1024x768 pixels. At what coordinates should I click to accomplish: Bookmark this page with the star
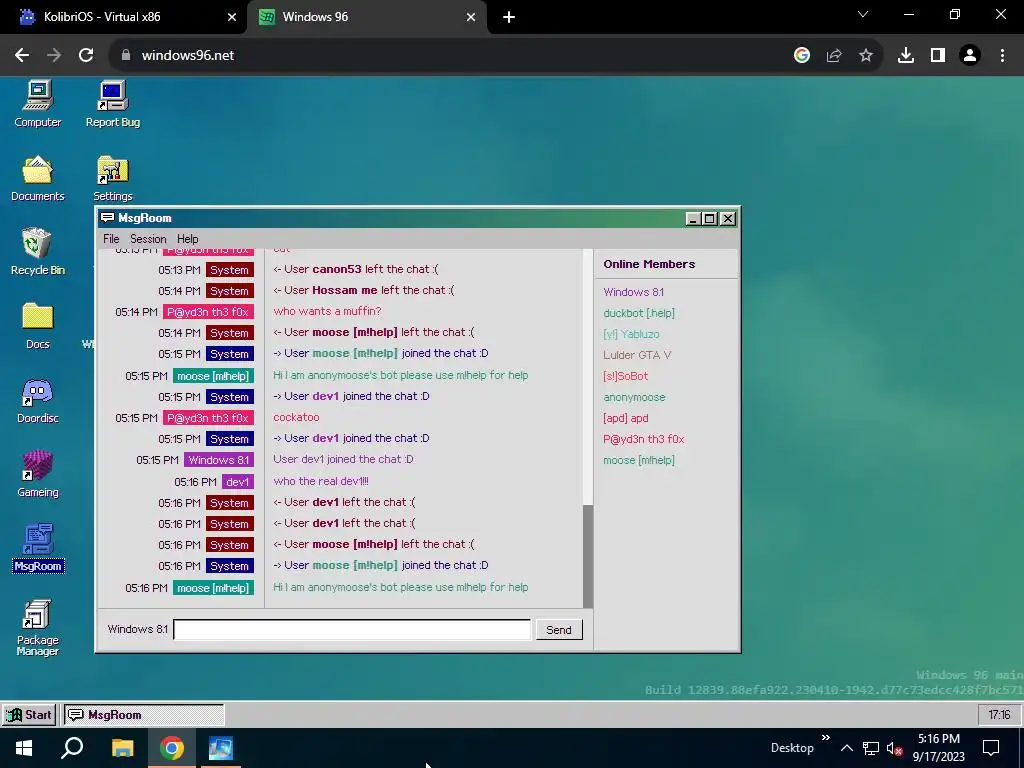[x=866, y=55]
